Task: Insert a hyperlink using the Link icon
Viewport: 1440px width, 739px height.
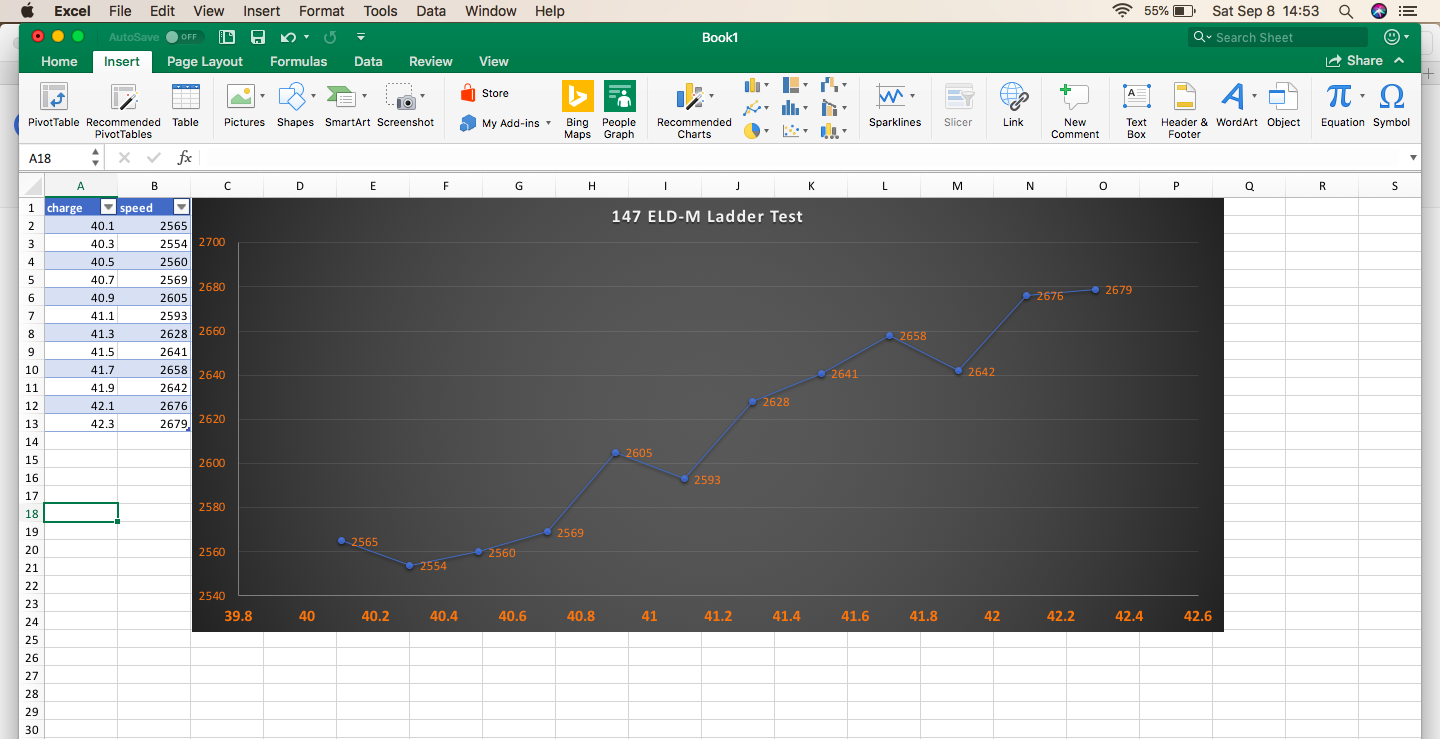Action: (x=1013, y=105)
